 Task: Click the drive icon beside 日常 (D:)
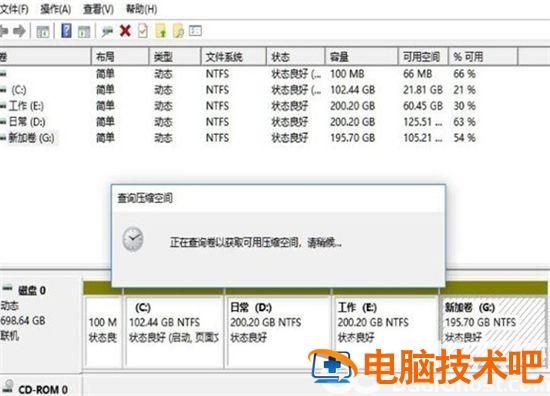(3, 122)
